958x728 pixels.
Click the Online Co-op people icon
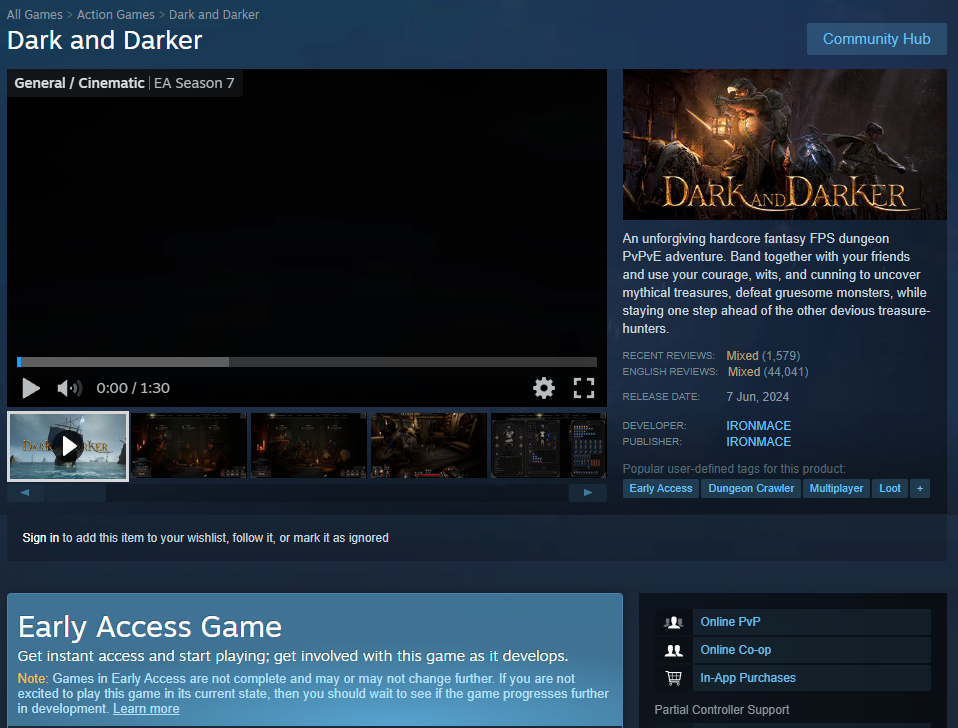673,650
